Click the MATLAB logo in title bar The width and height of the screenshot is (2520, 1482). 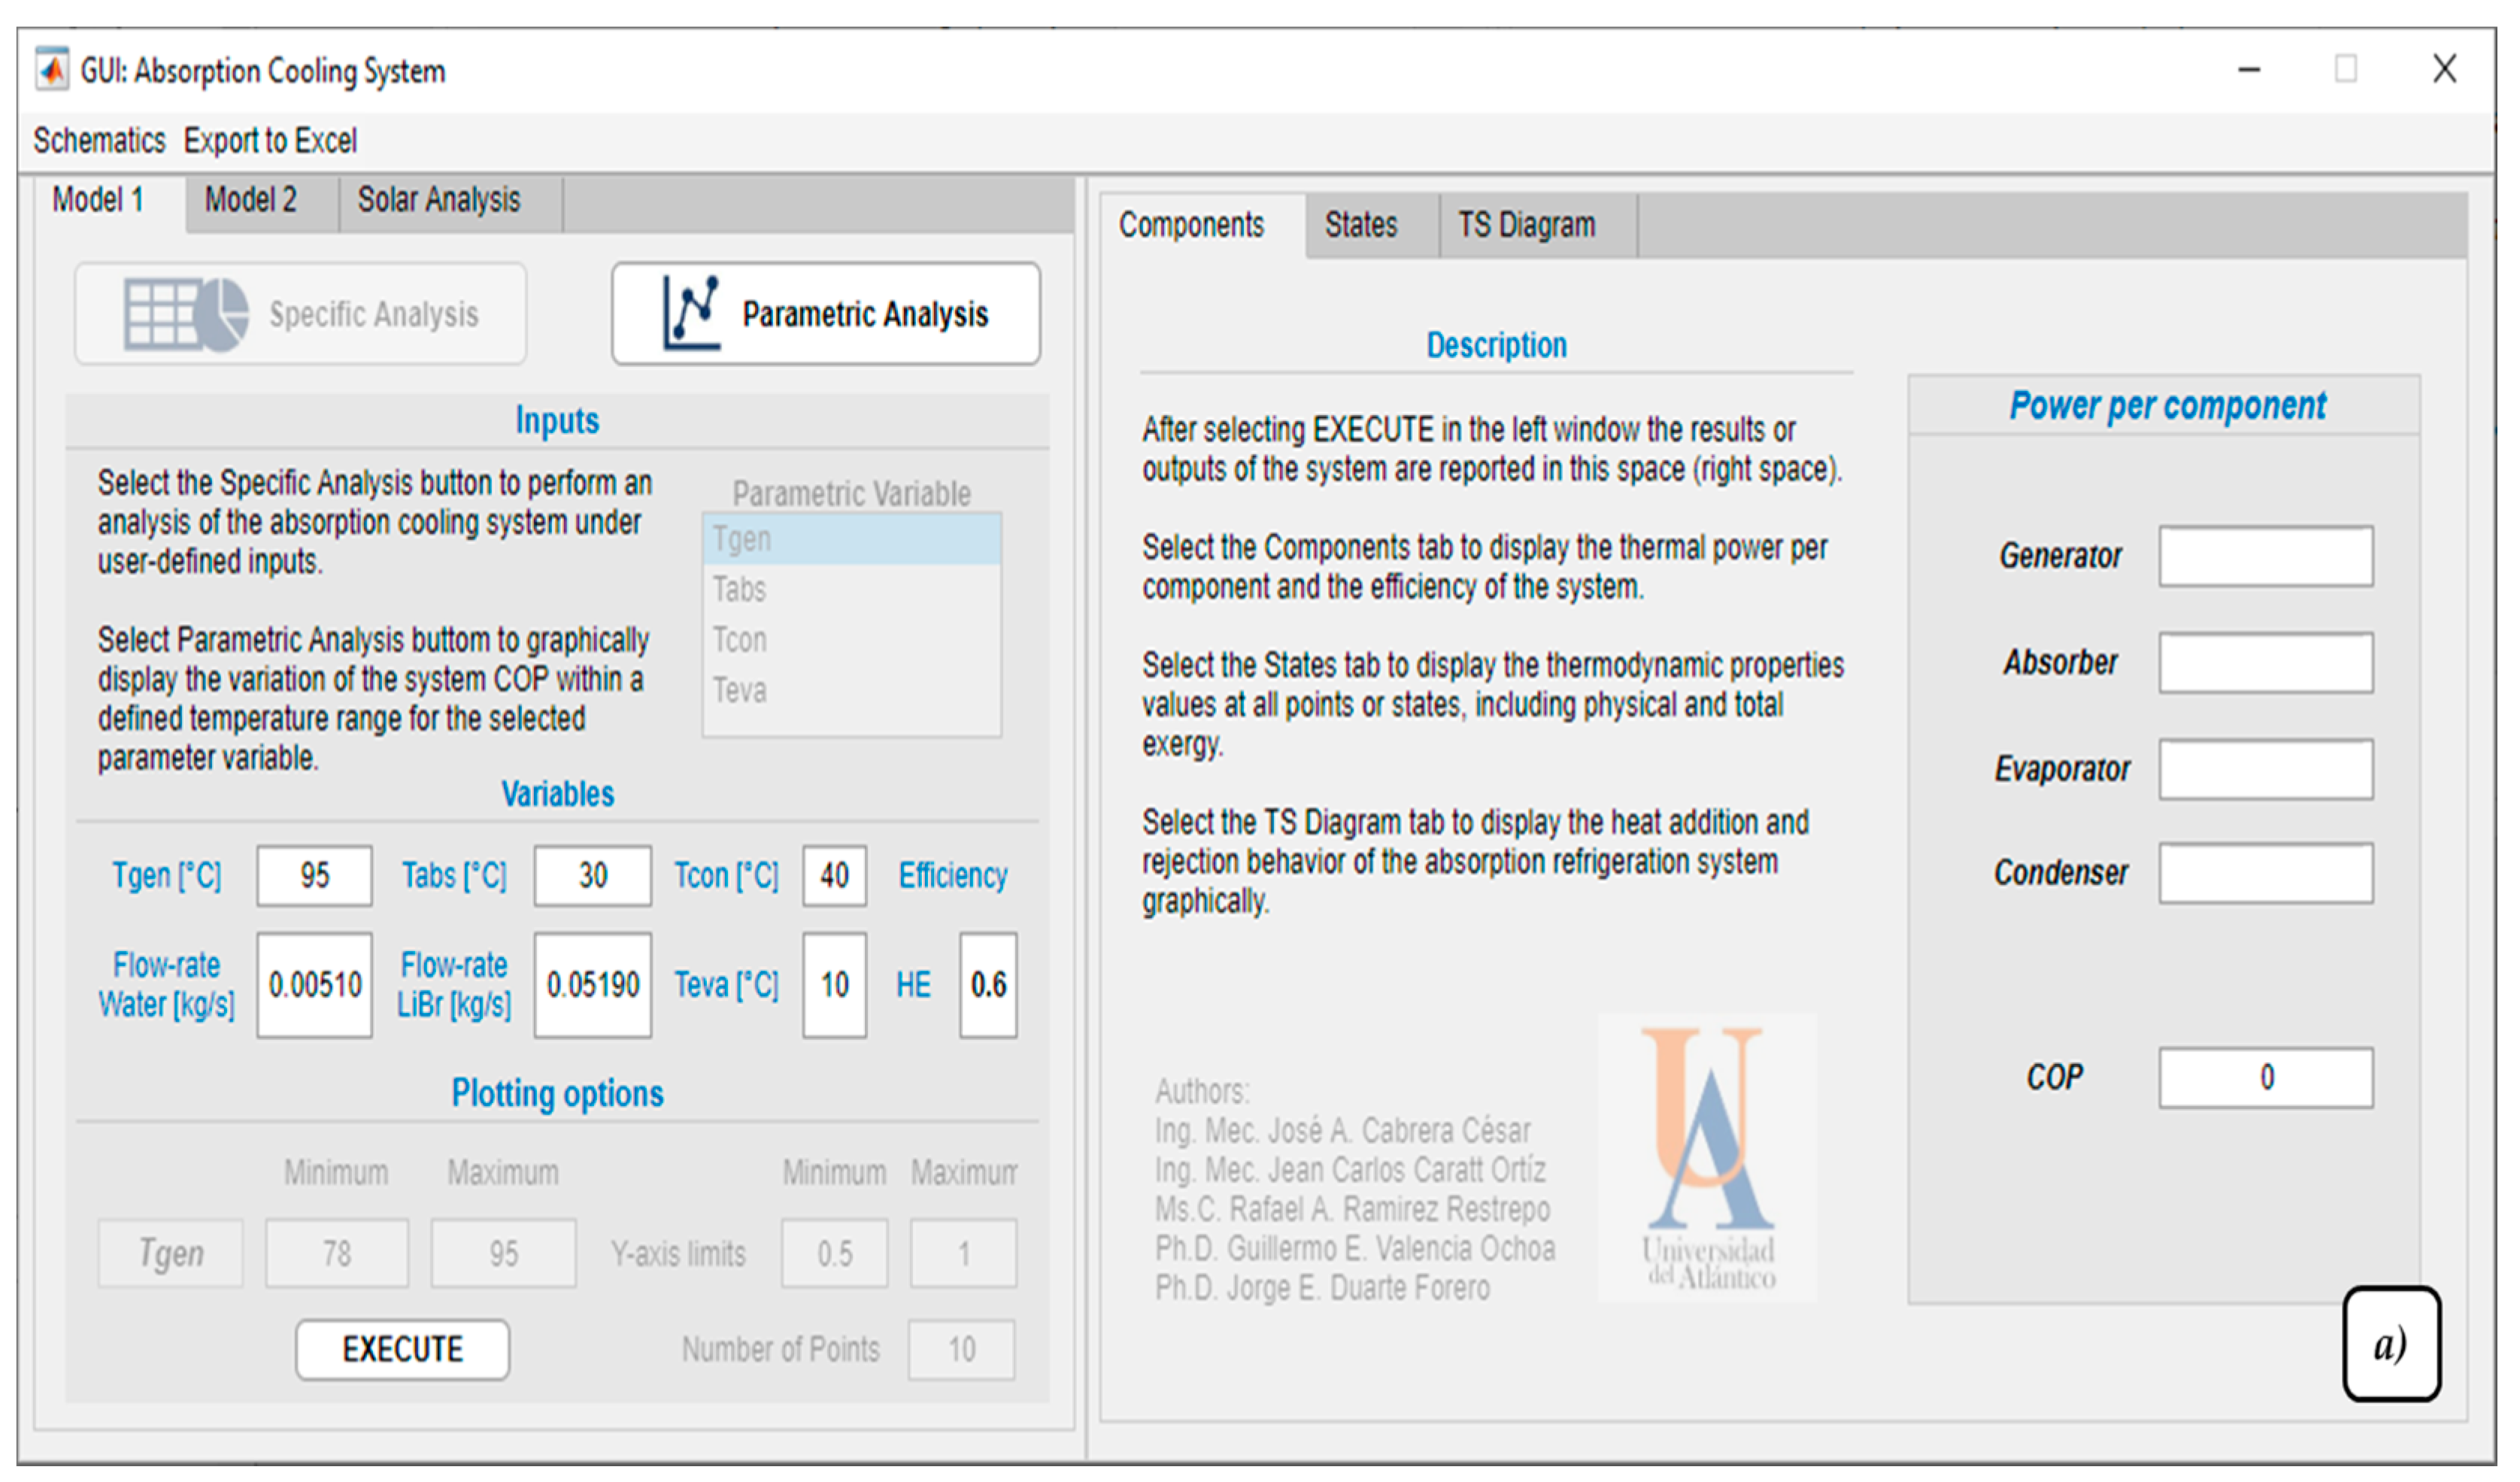52,70
